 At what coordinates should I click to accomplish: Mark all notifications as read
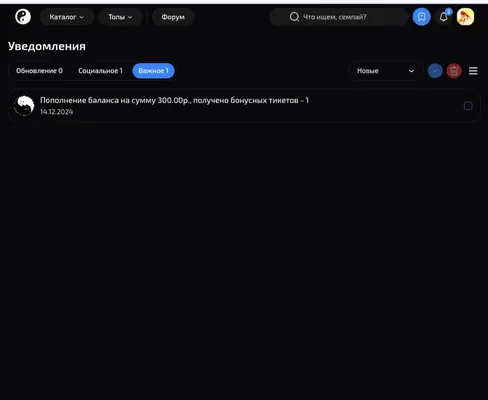pos(435,71)
